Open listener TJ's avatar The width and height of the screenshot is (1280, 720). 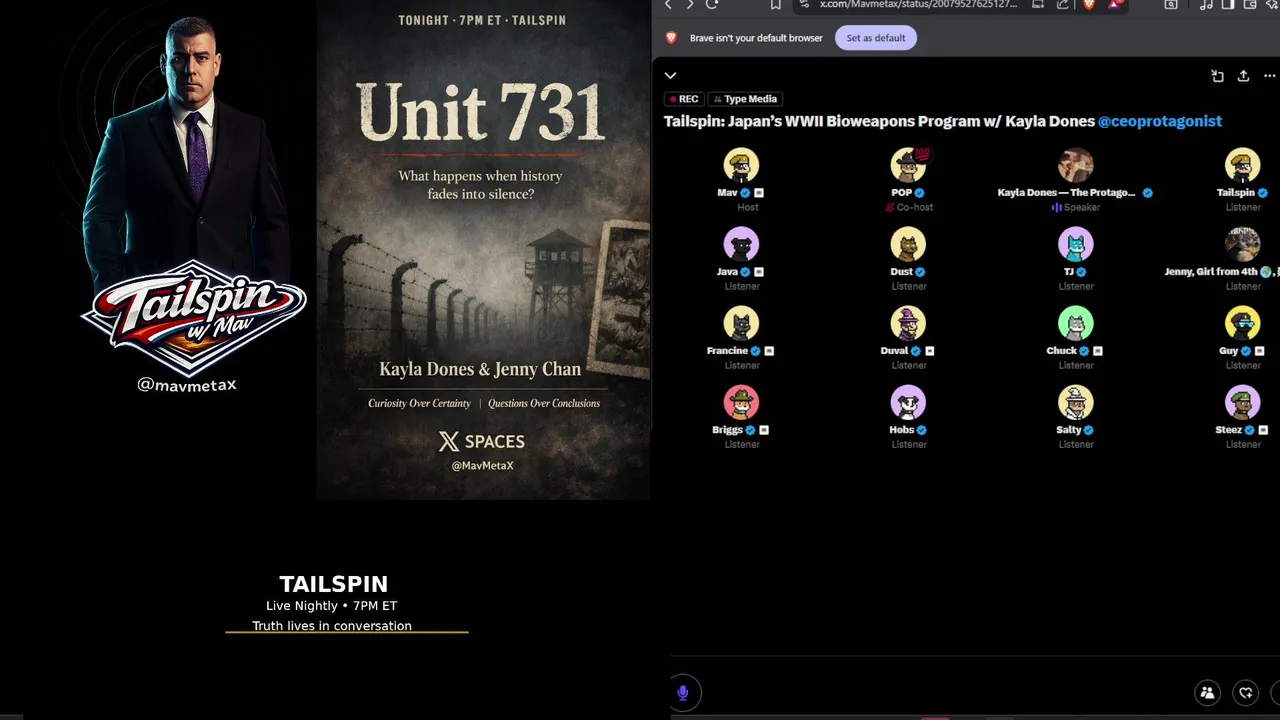[x=1076, y=245]
